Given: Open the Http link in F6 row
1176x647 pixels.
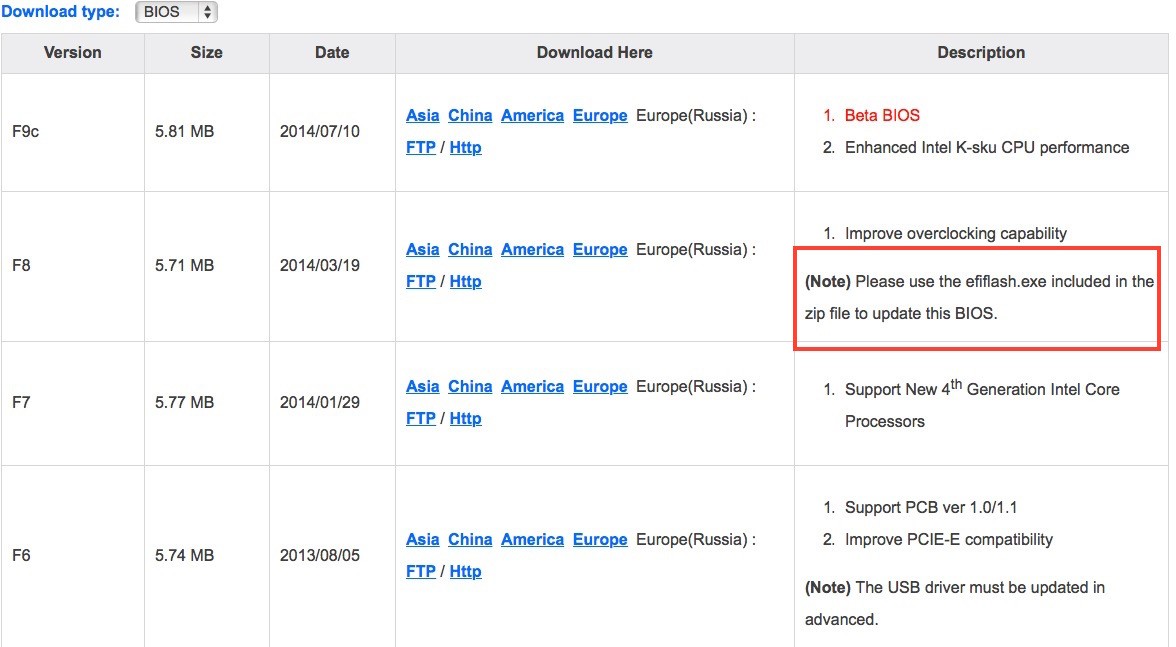Looking at the screenshot, I should [x=465, y=572].
